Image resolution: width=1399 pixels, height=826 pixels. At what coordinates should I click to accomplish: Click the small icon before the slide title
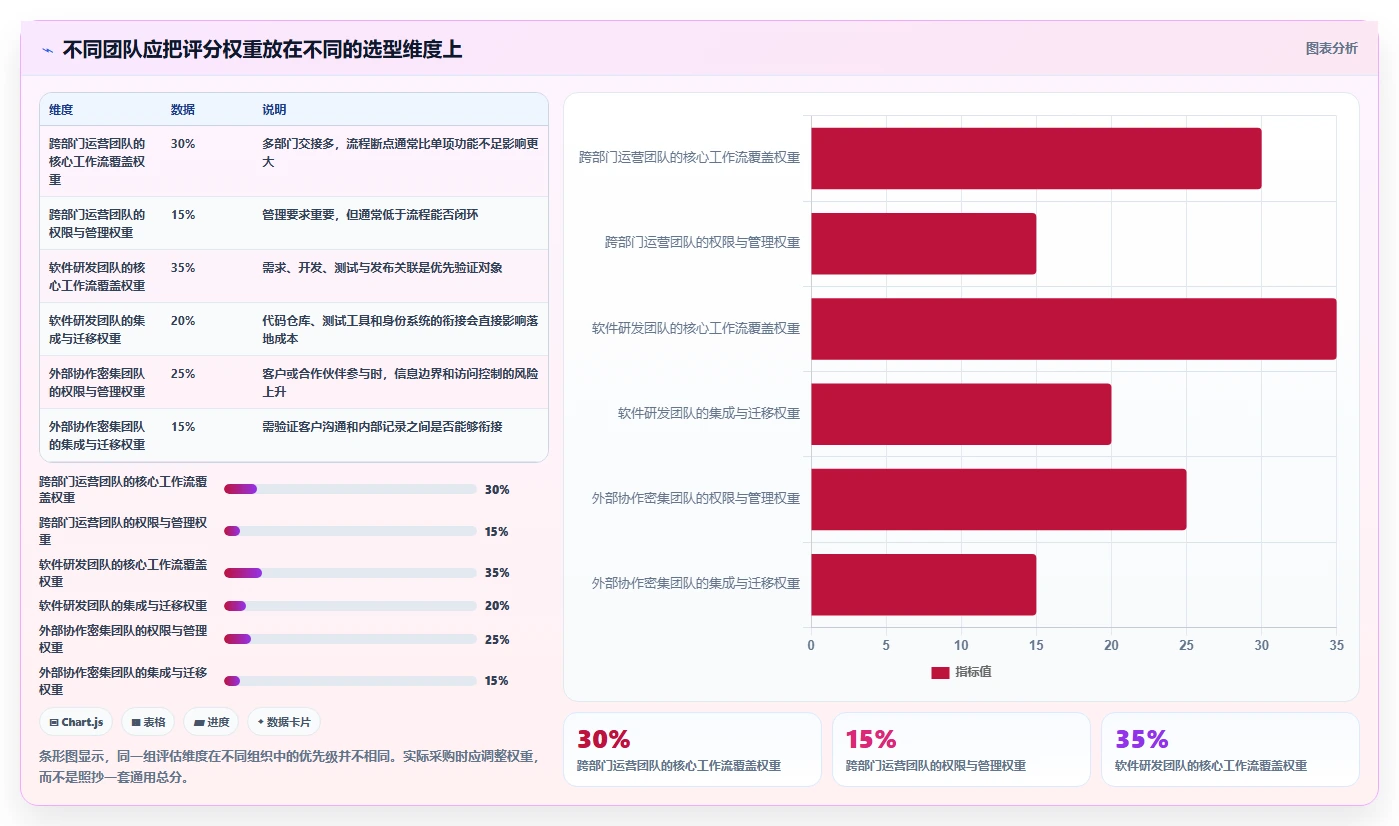[x=47, y=50]
